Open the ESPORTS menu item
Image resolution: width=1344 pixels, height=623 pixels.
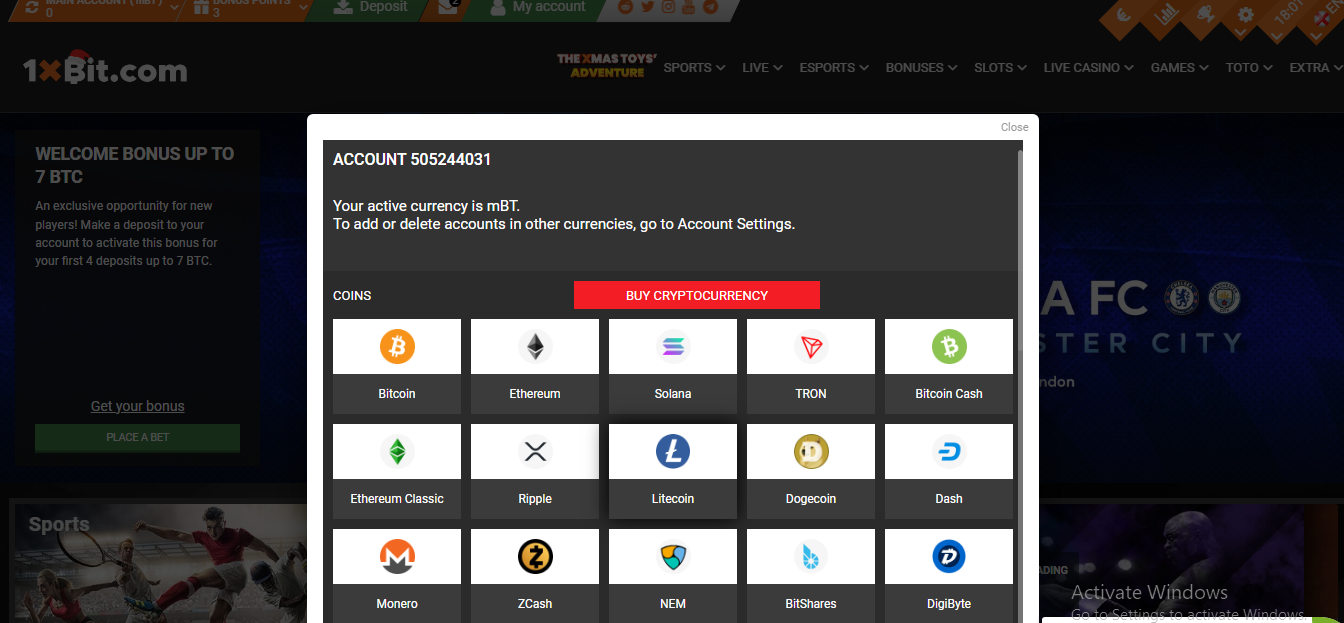(x=832, y=67)
